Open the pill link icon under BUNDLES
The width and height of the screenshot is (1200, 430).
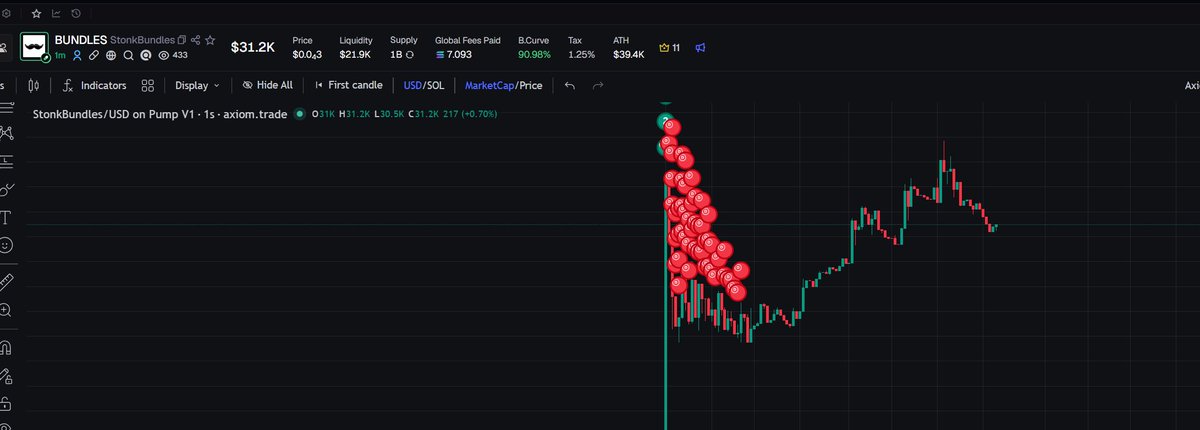point(93,55)
